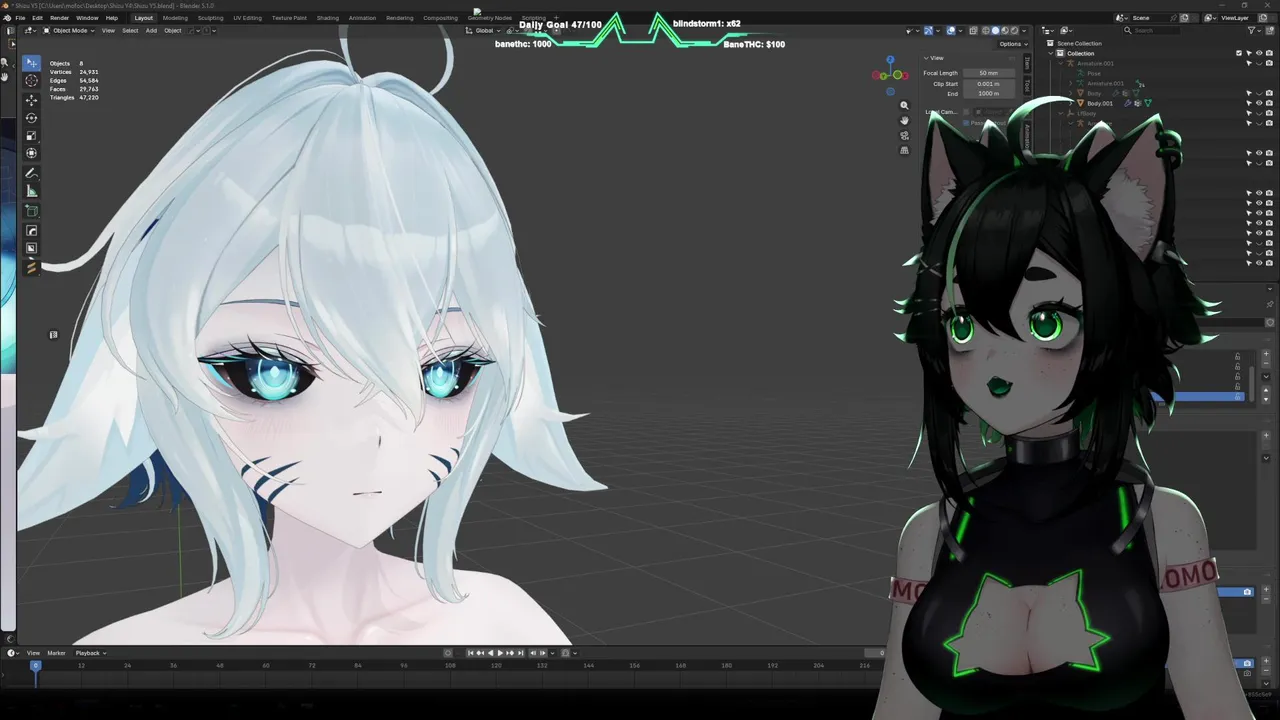The image size is (1280, 720).
Task: Select solid shading mode
Action: point(995,31)
